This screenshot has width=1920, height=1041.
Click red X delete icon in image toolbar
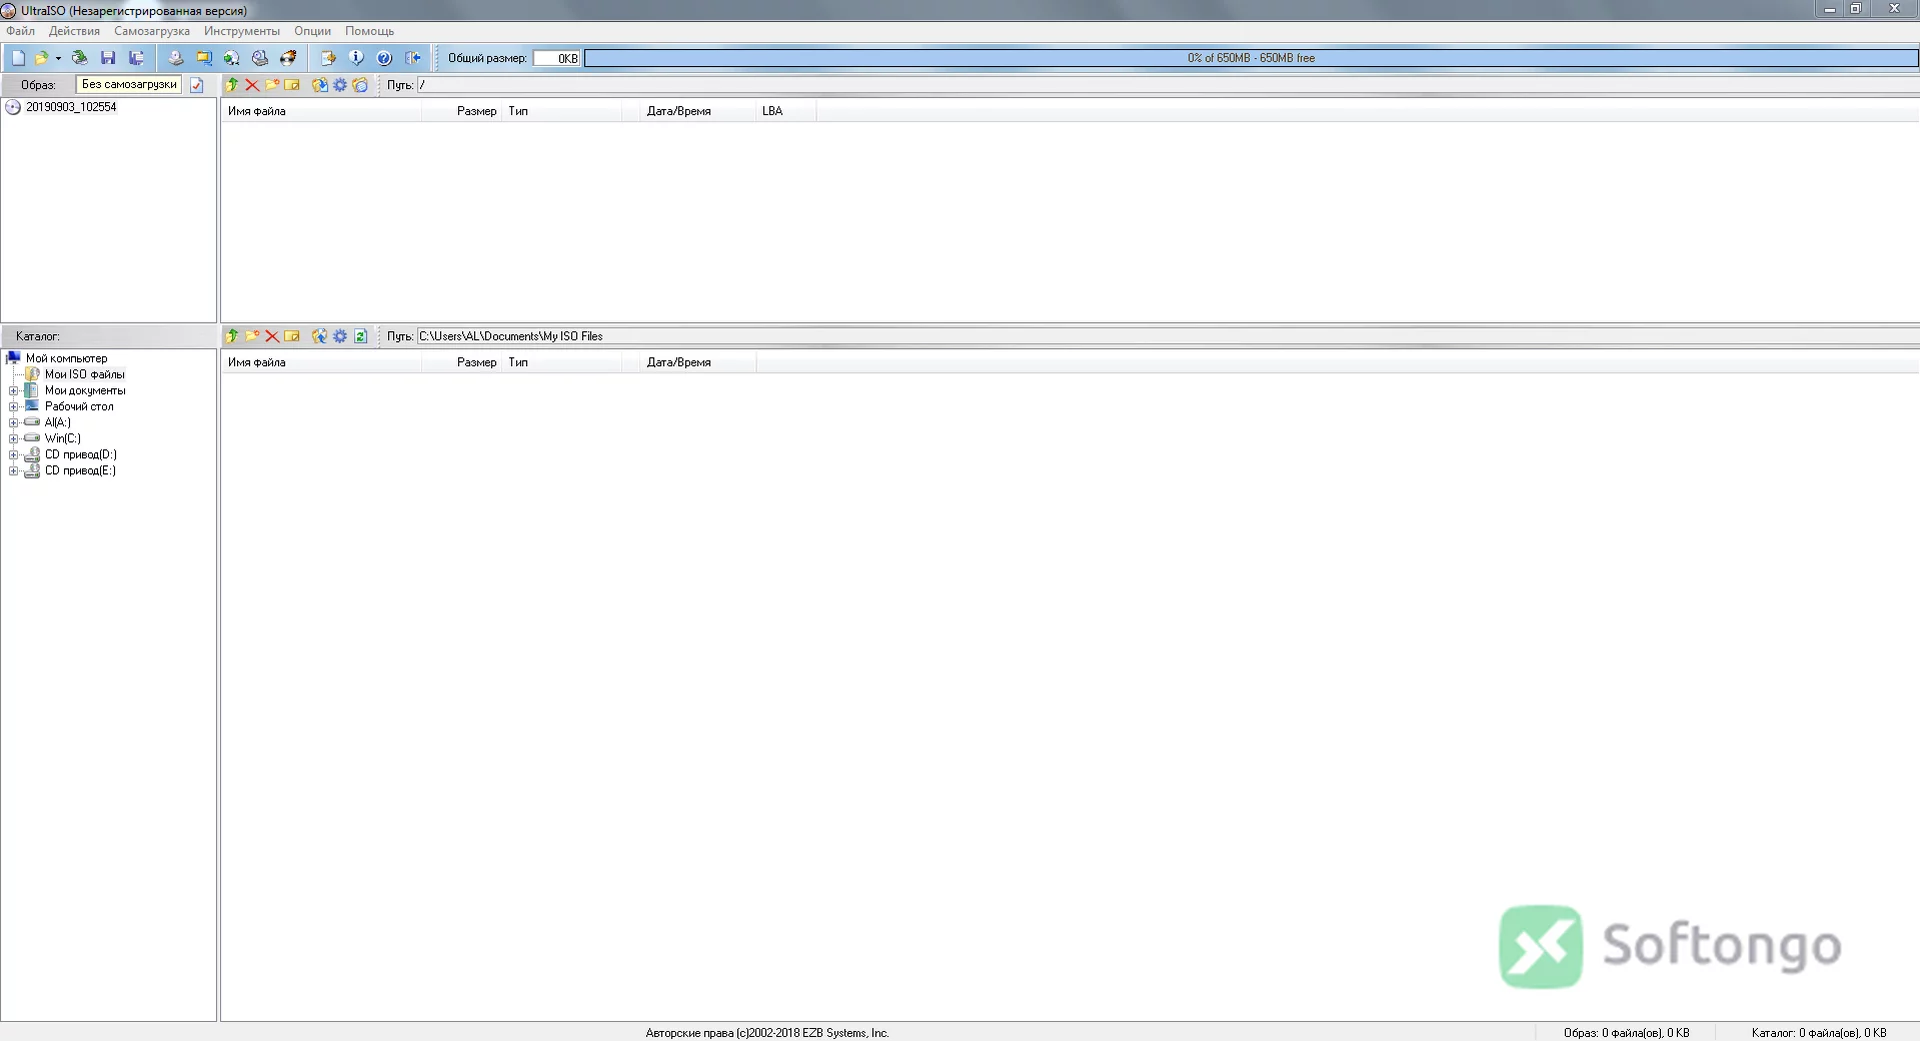click(252, 85)
